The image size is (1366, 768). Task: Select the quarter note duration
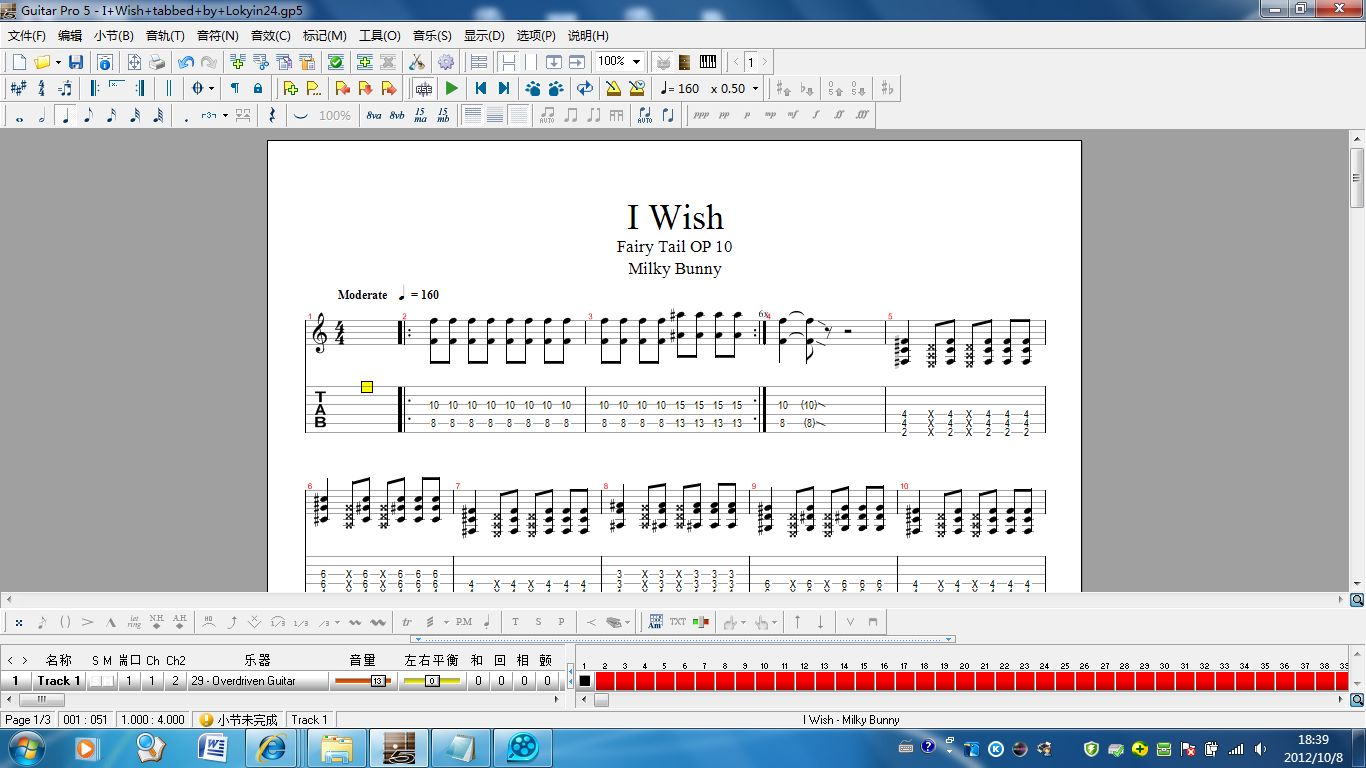[x=65, y=115]
